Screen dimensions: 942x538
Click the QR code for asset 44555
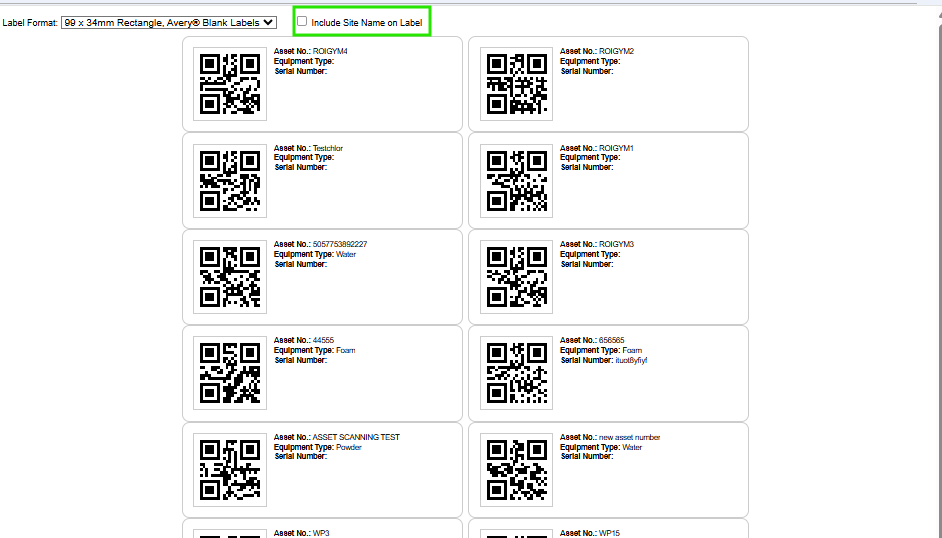[229, 373]
